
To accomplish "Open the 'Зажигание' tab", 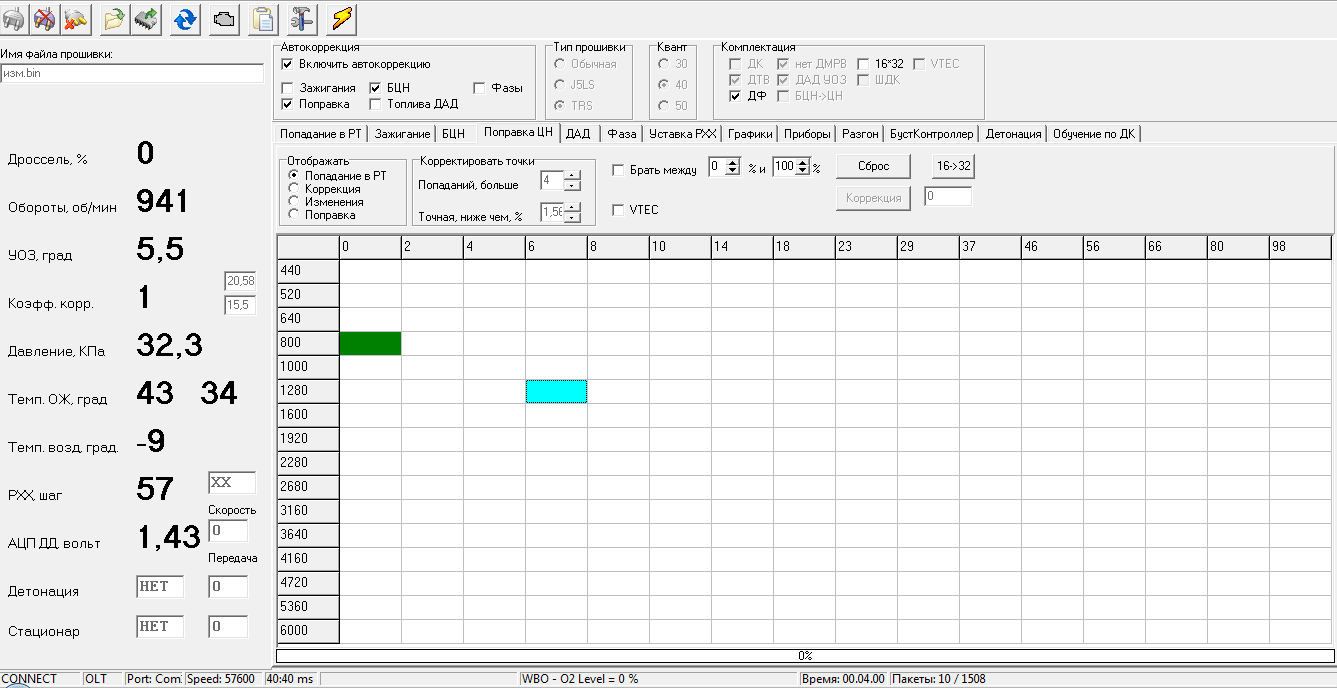I will click(x=402, y=134).
